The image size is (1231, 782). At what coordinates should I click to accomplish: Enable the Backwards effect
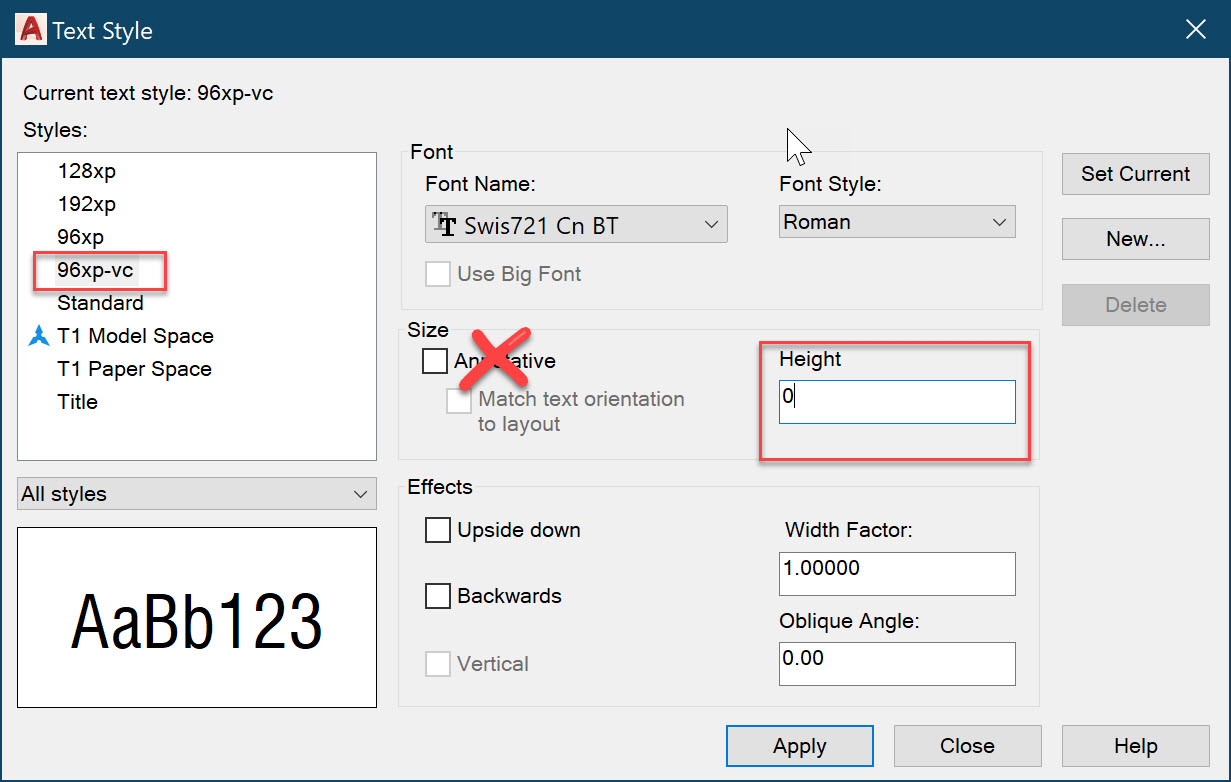437,595
